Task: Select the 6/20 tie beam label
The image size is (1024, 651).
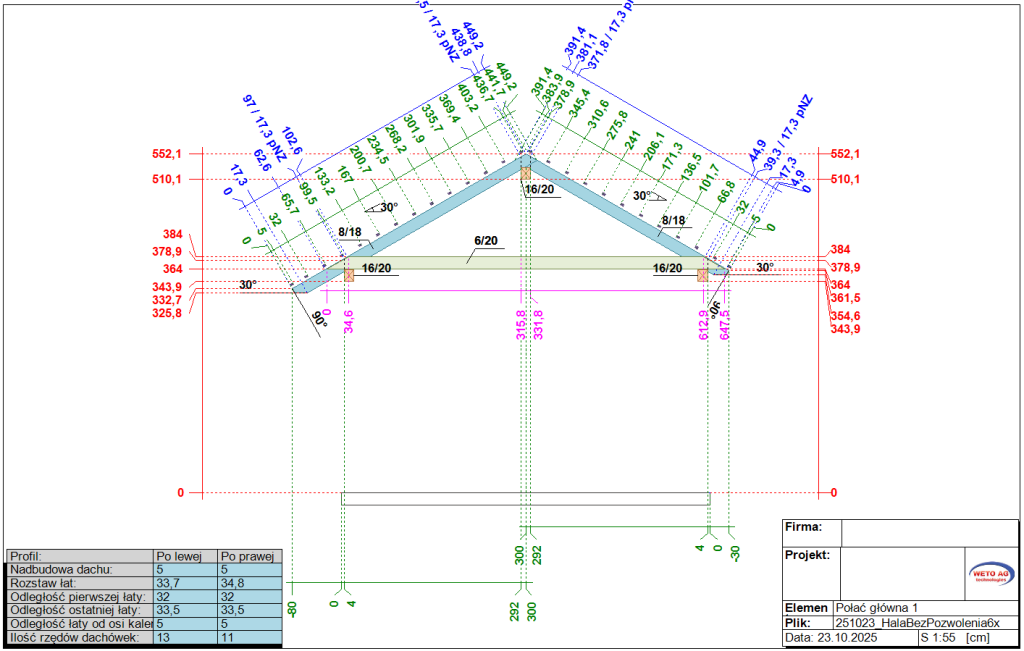Action: [485, 241]
